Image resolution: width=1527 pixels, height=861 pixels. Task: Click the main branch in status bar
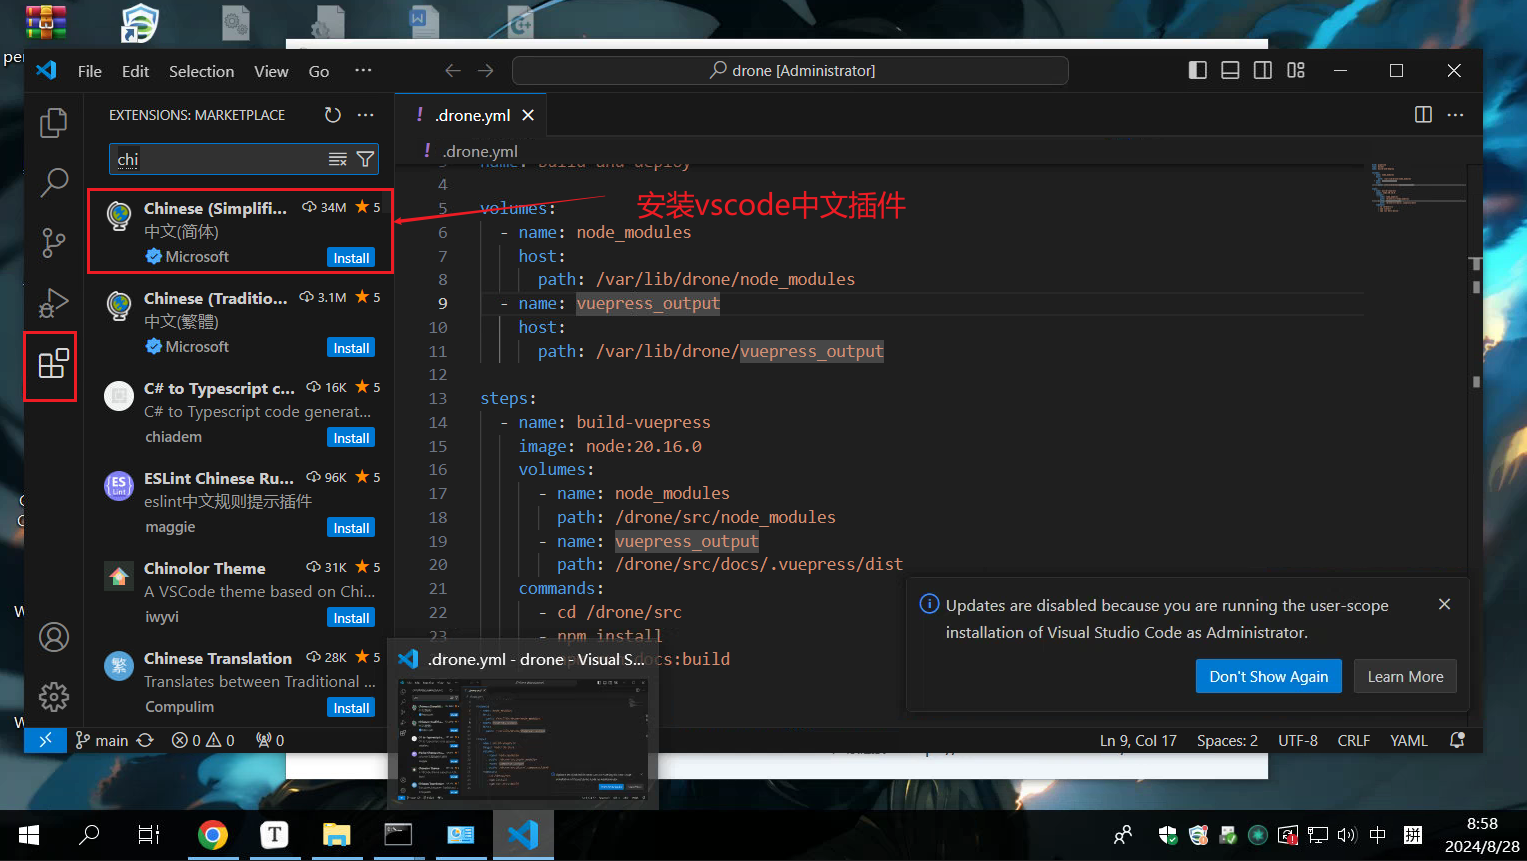(x=101, y=740)
